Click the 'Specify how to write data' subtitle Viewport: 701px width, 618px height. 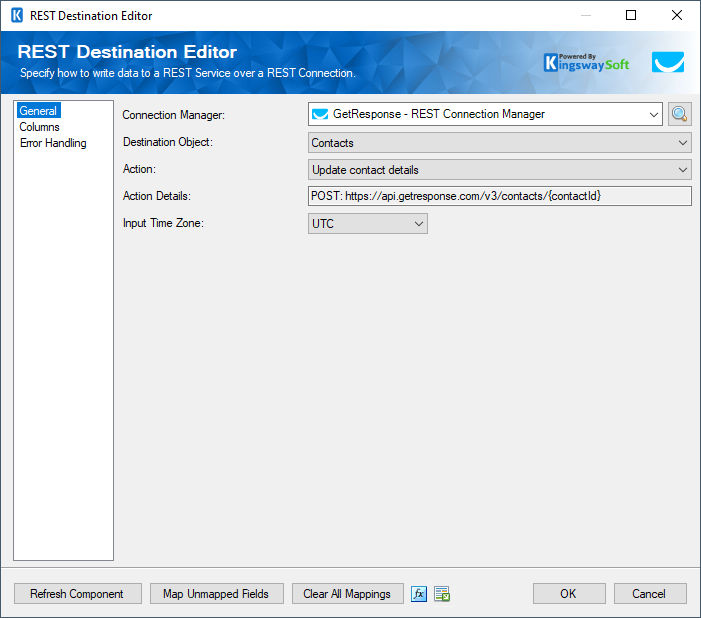(188, 73)
